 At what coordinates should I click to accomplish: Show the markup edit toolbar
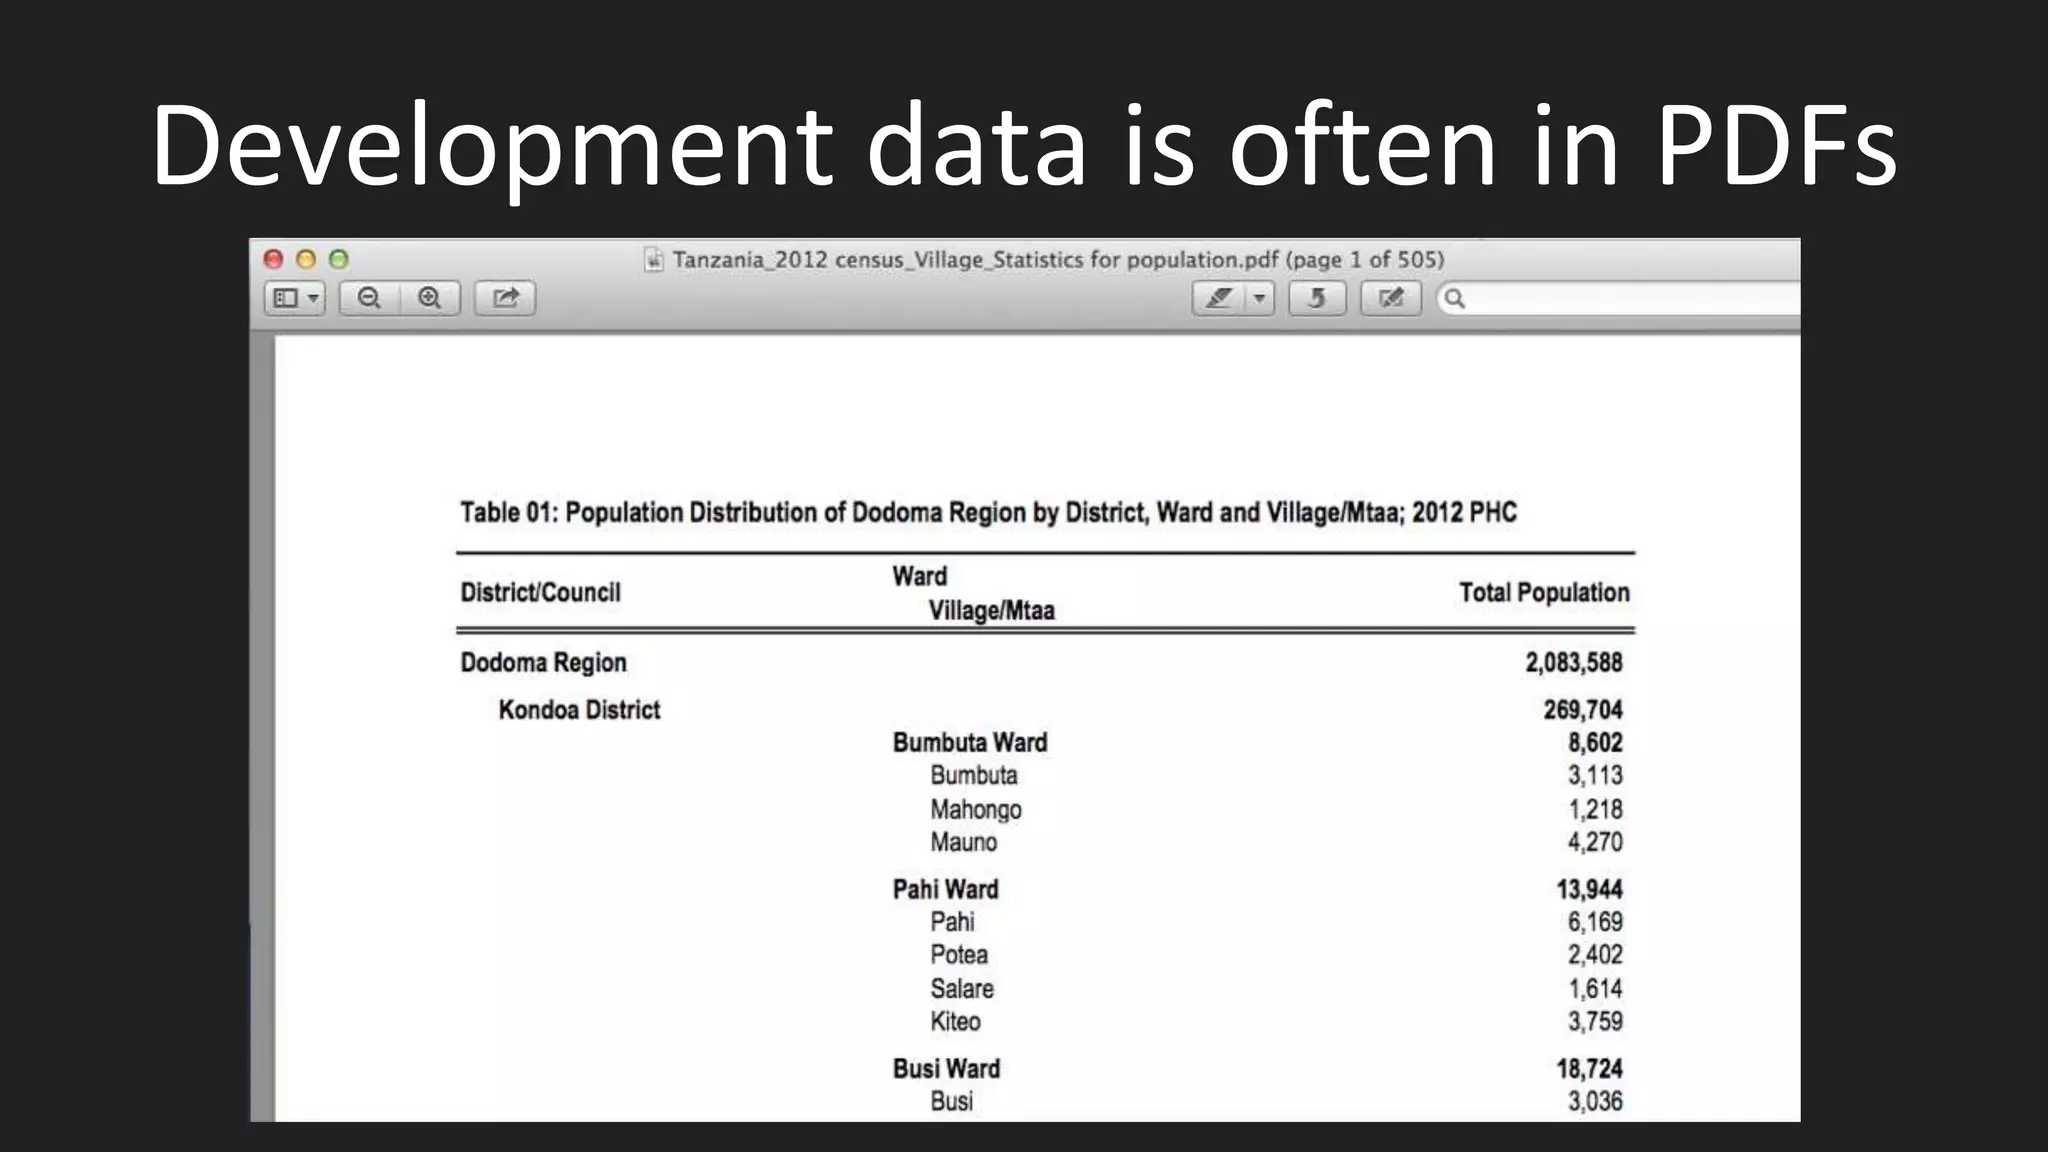pyautogui.click(x=1391, y=298)
